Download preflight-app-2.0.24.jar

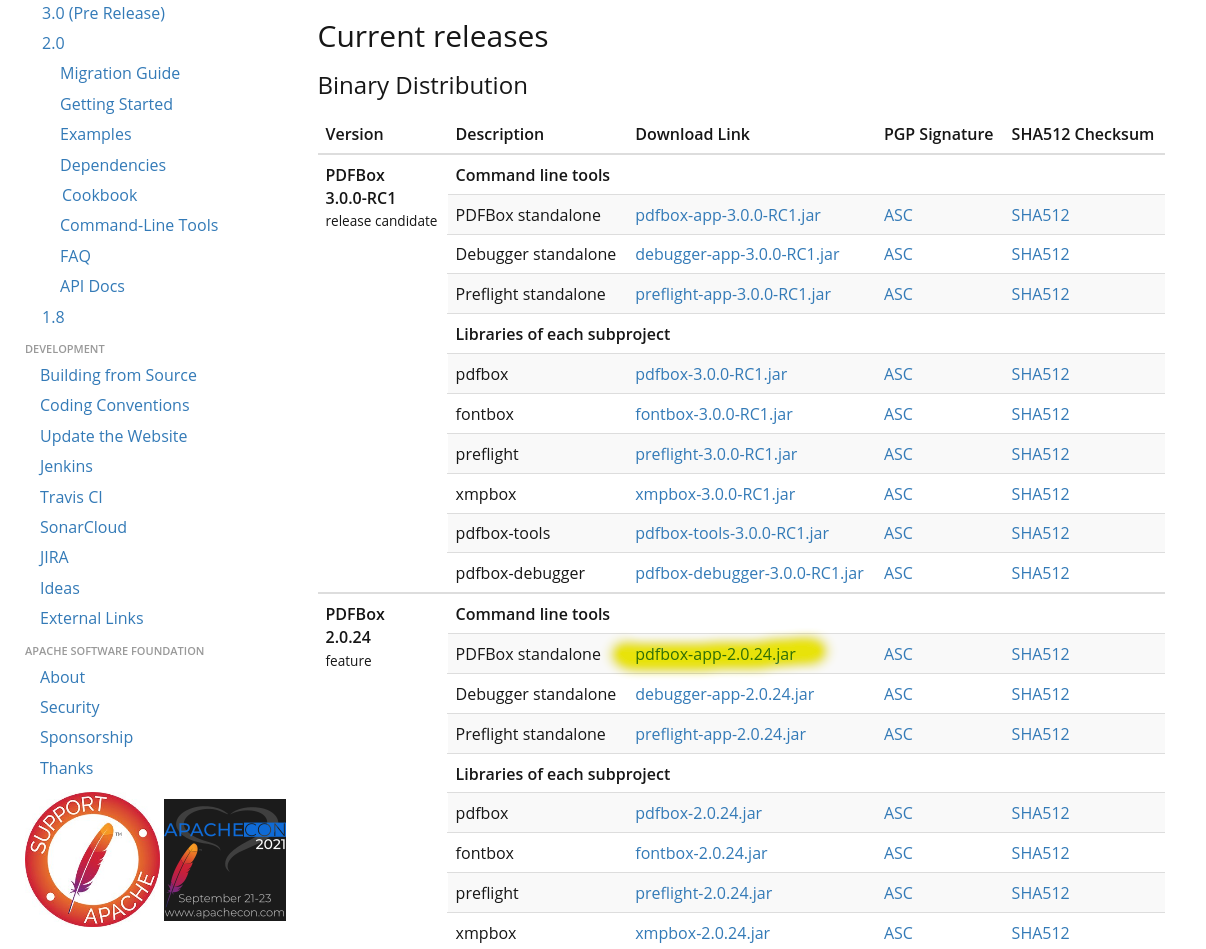pyautogui.click(x=720, y=734)
